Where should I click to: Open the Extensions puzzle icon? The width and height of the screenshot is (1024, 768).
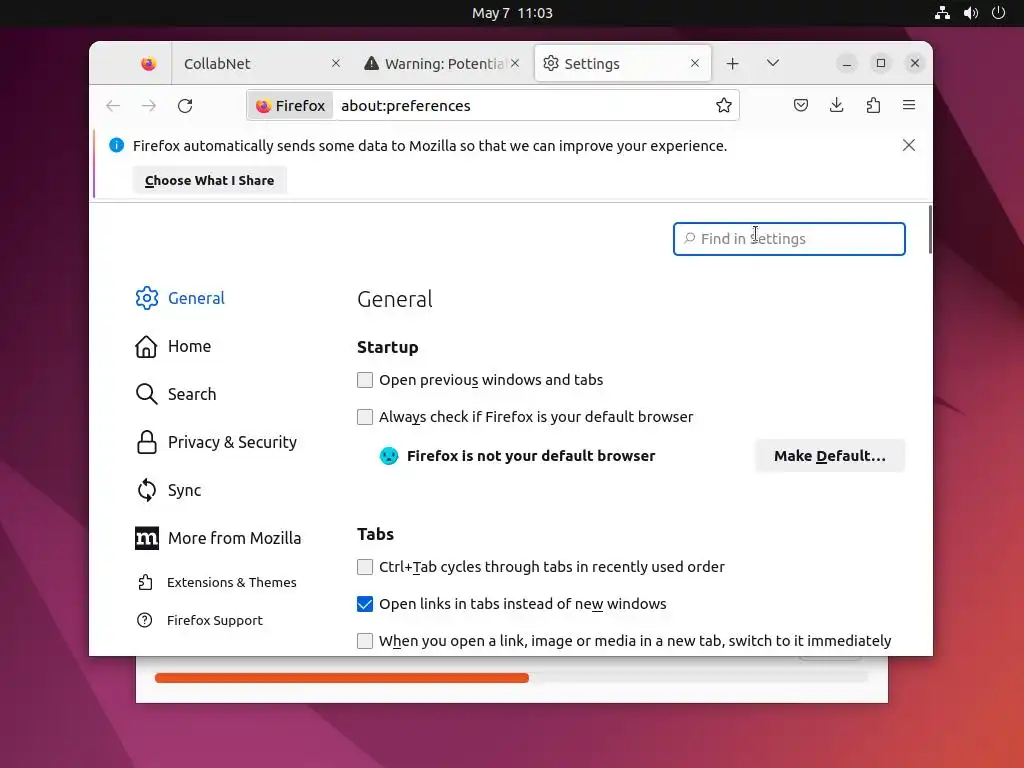873,105
